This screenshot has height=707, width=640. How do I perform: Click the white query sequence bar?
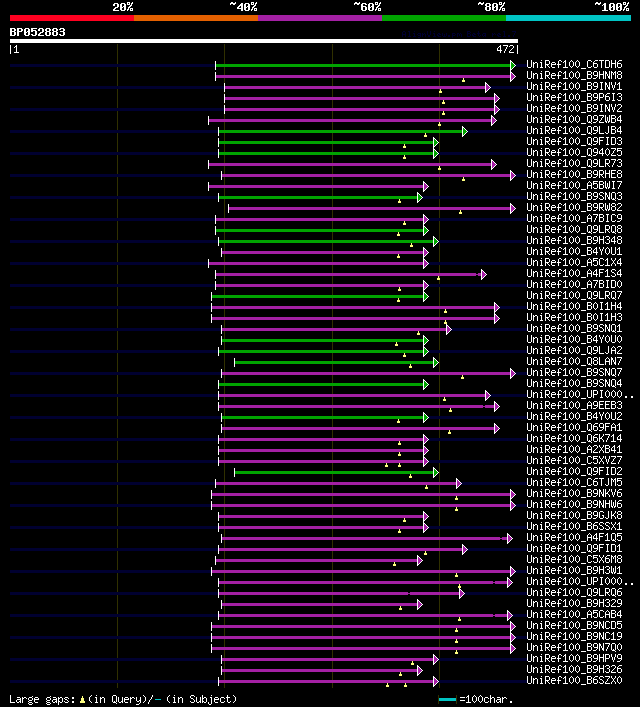[264, 41]
